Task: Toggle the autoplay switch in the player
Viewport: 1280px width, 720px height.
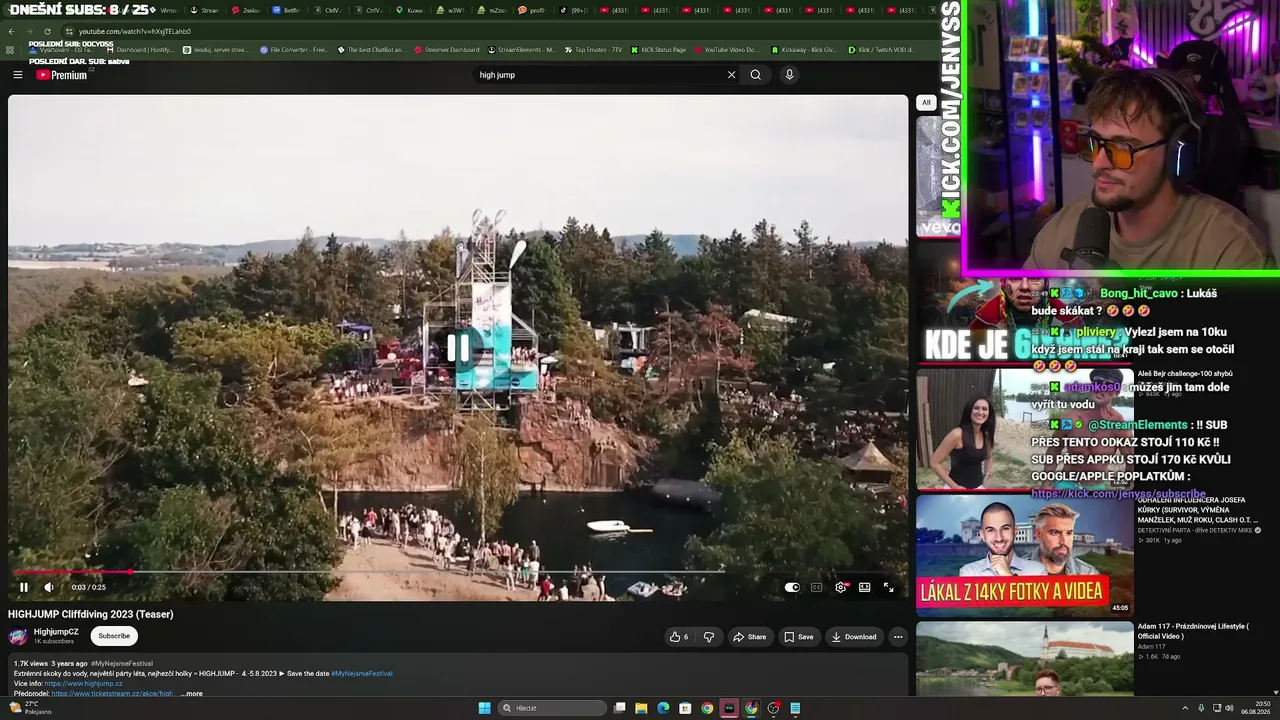Action: 792,587
